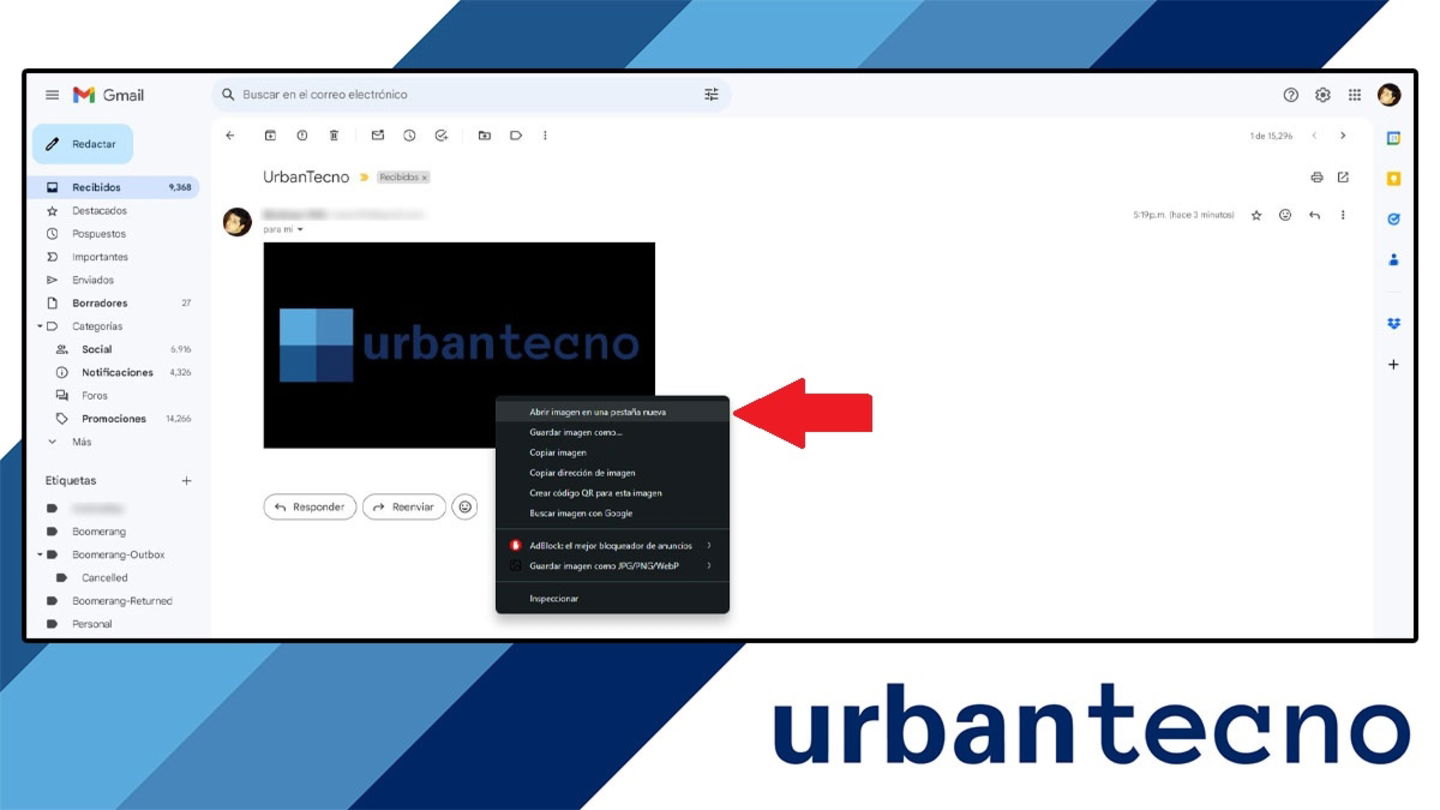The height and width of the screenshot is (810, 1440).
Task: Go to the older message arrow
Action: (1343, 135)
